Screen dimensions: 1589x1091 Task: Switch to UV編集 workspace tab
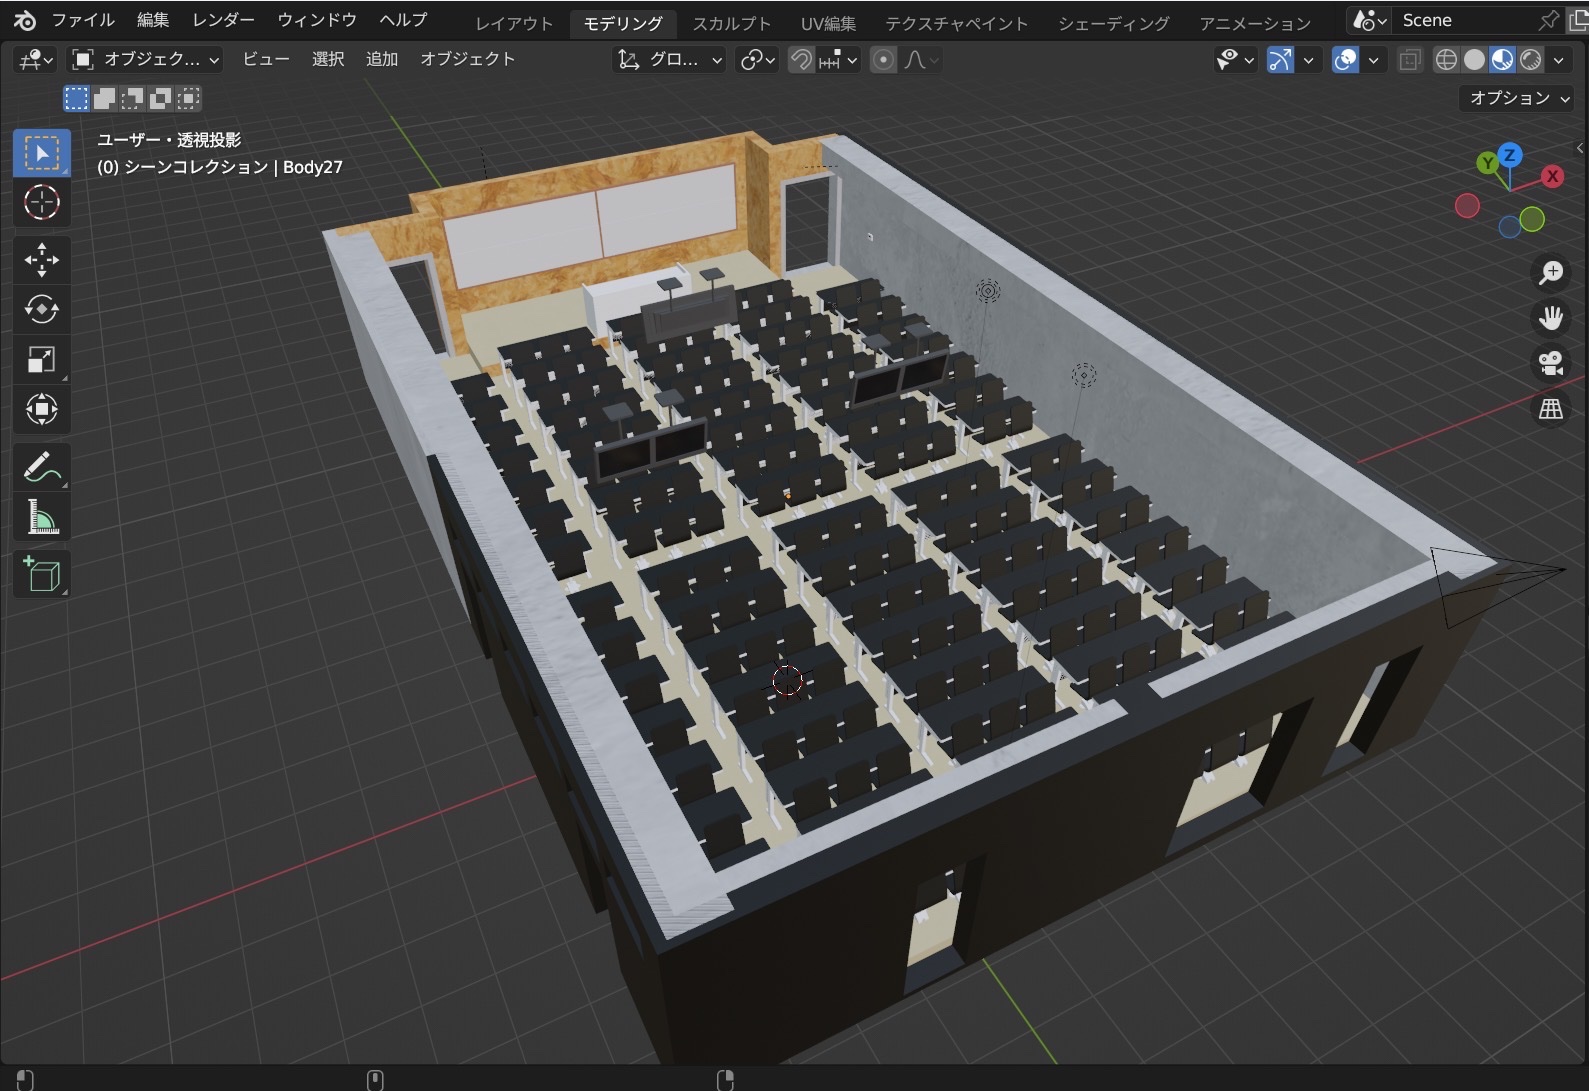pos(828,23)
